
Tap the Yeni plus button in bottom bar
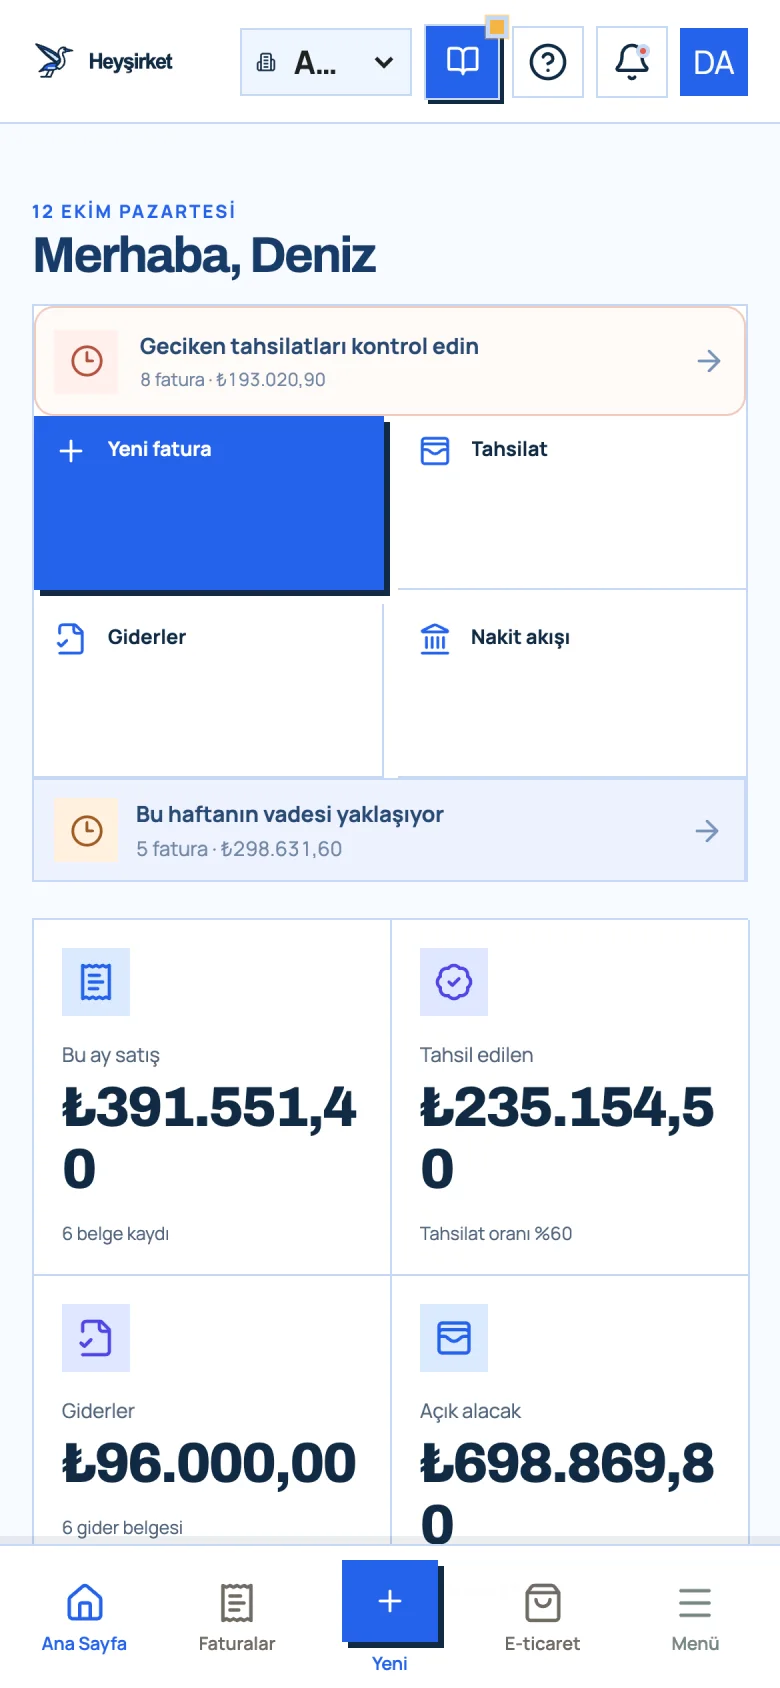click(x=390, y=1602)
